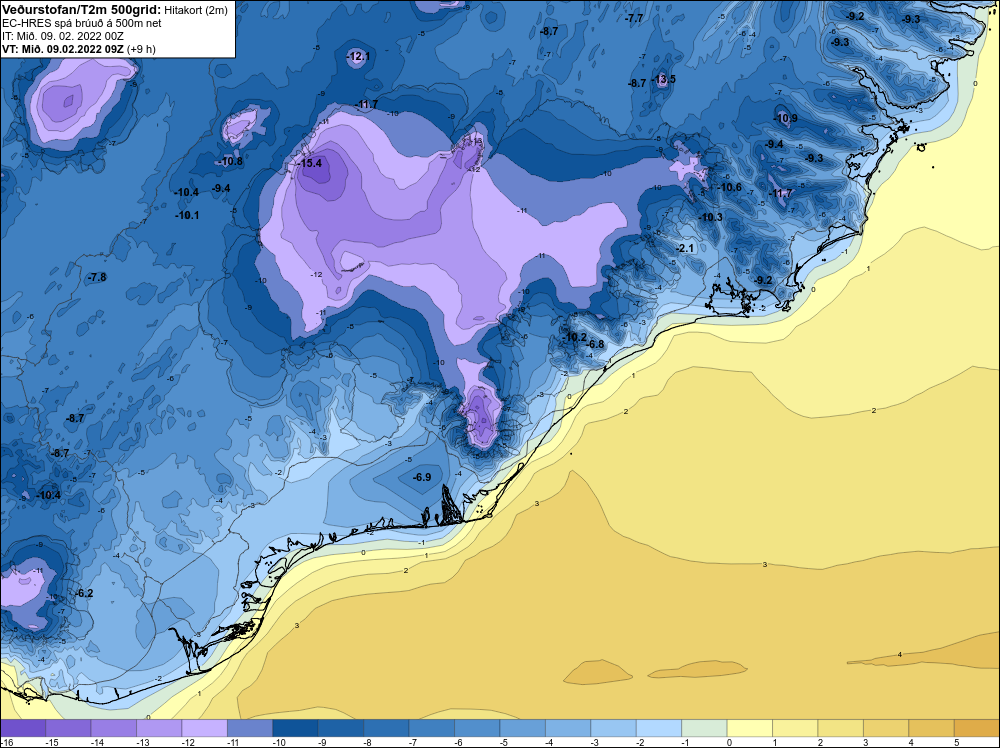Click the -2.1 temperature reading
1000x748 pixels.
pos(684,248)
